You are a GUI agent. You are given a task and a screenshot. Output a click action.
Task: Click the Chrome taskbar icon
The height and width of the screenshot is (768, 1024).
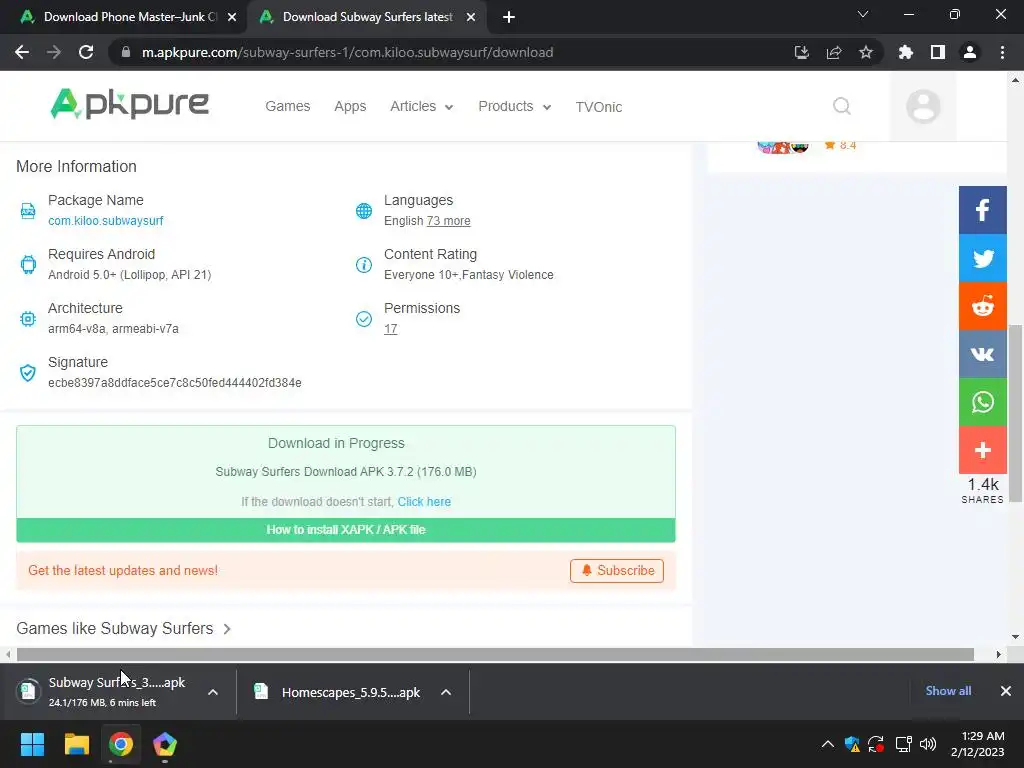121,744
